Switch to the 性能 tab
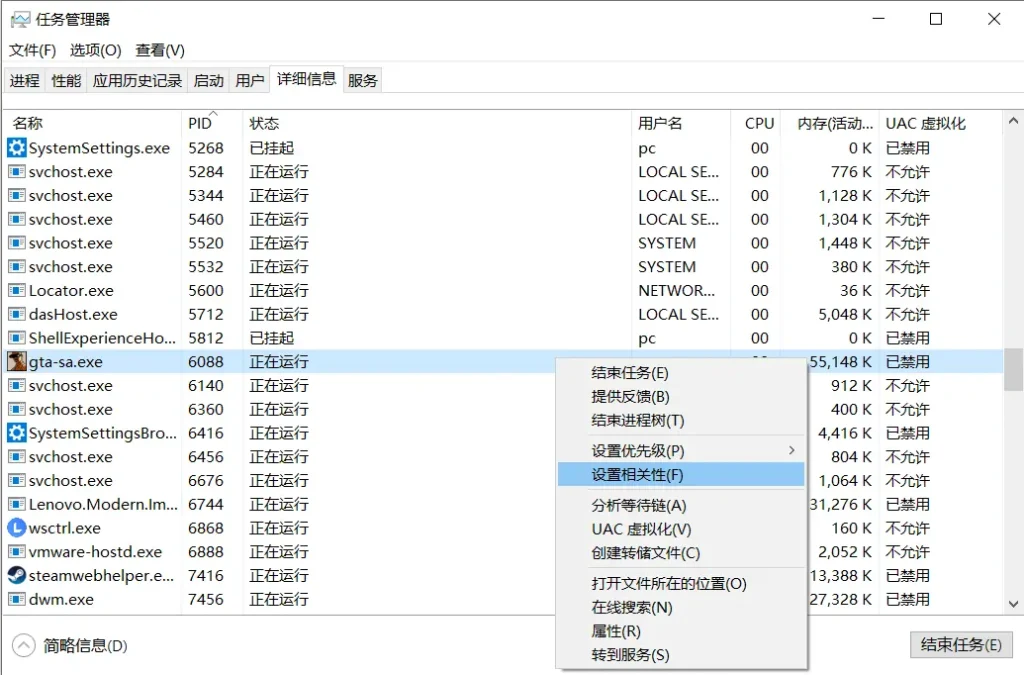 [x=65, y=80]
